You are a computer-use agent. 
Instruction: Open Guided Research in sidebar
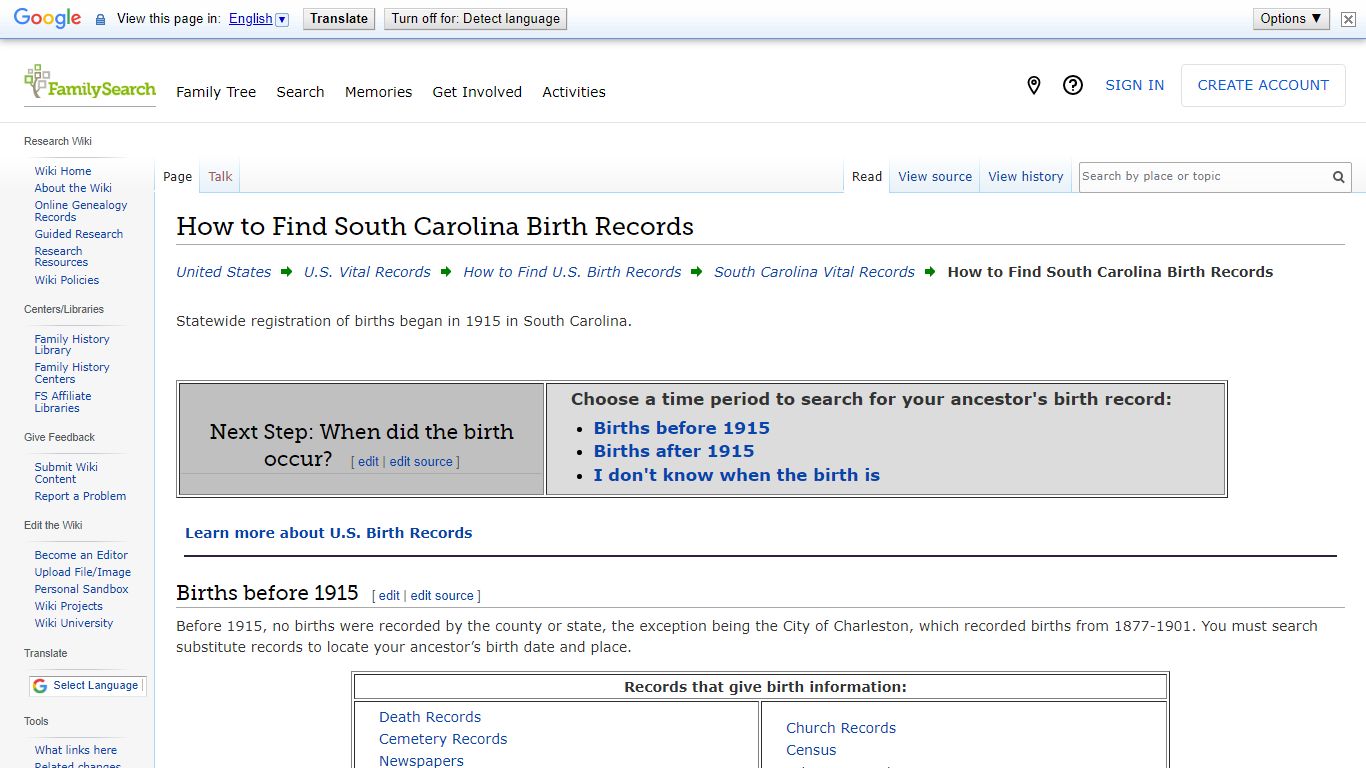79,234
